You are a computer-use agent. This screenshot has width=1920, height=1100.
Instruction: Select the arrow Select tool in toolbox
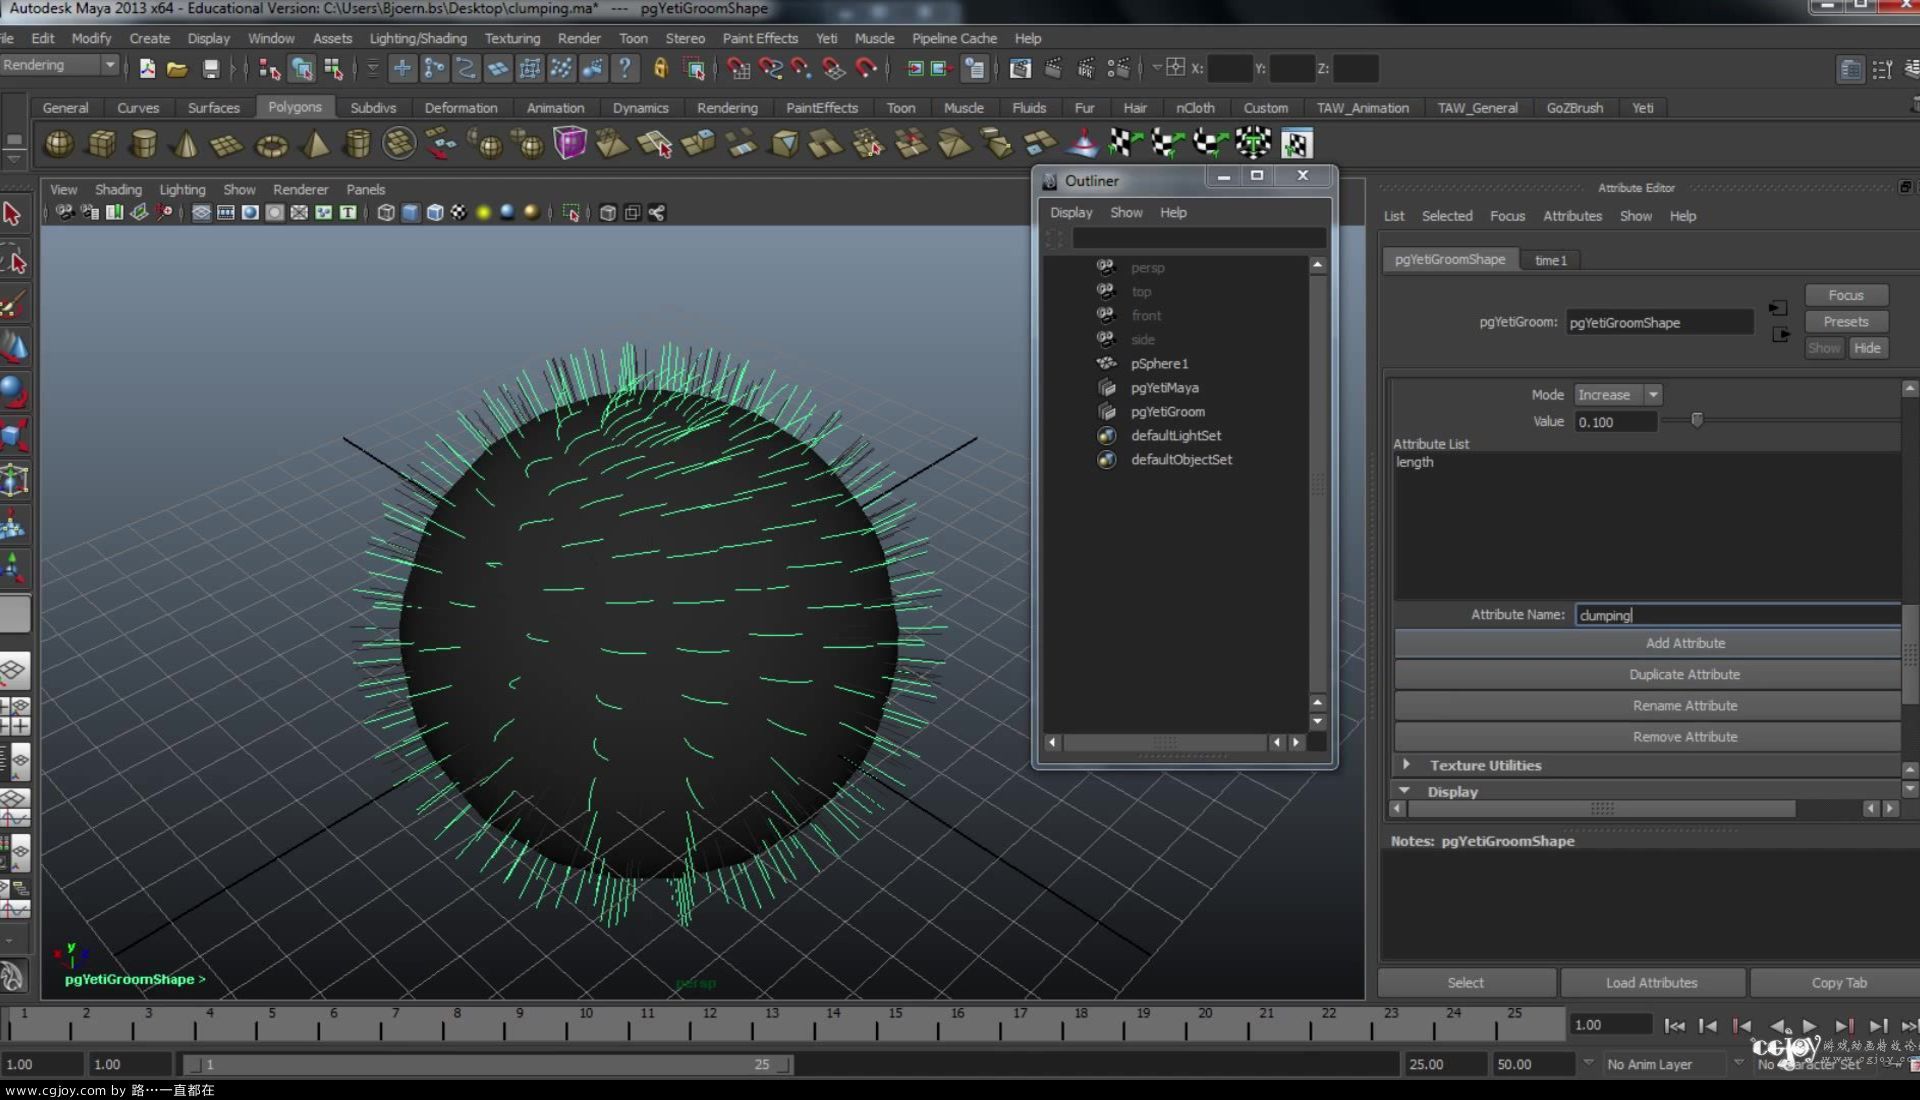pos(13,213)
